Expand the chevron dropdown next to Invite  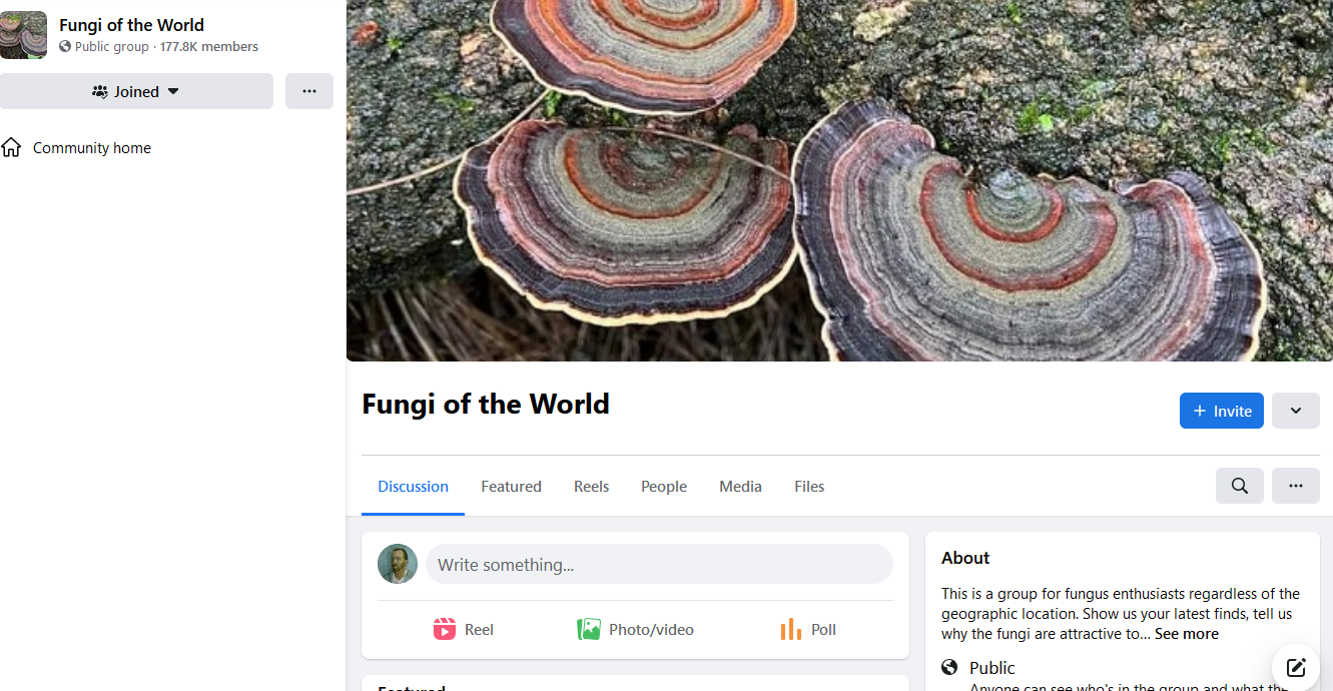(1296, 411)
